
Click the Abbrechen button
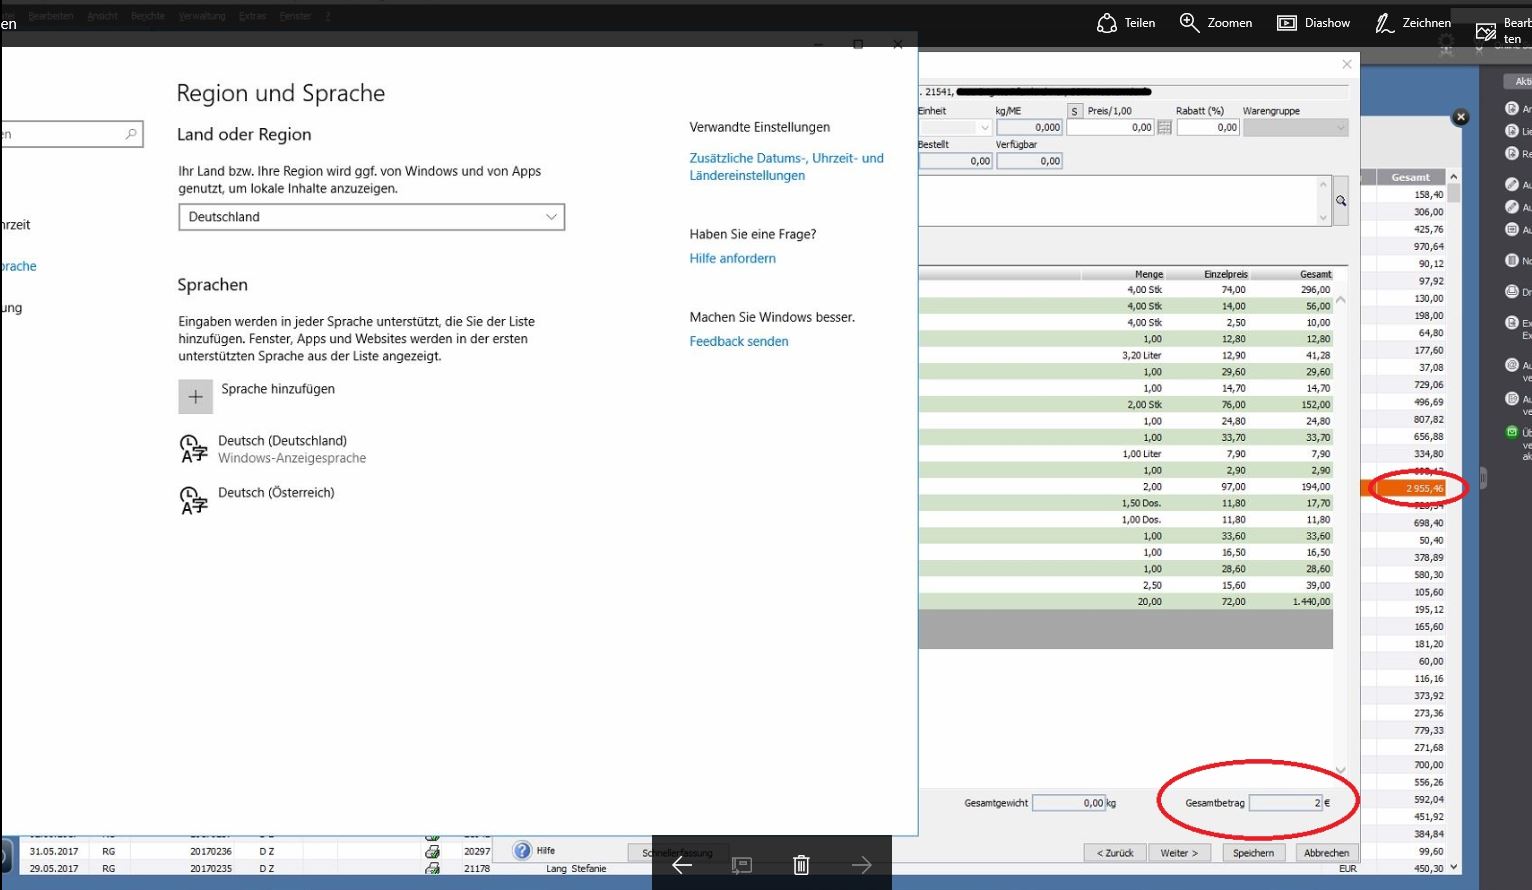1326,853
